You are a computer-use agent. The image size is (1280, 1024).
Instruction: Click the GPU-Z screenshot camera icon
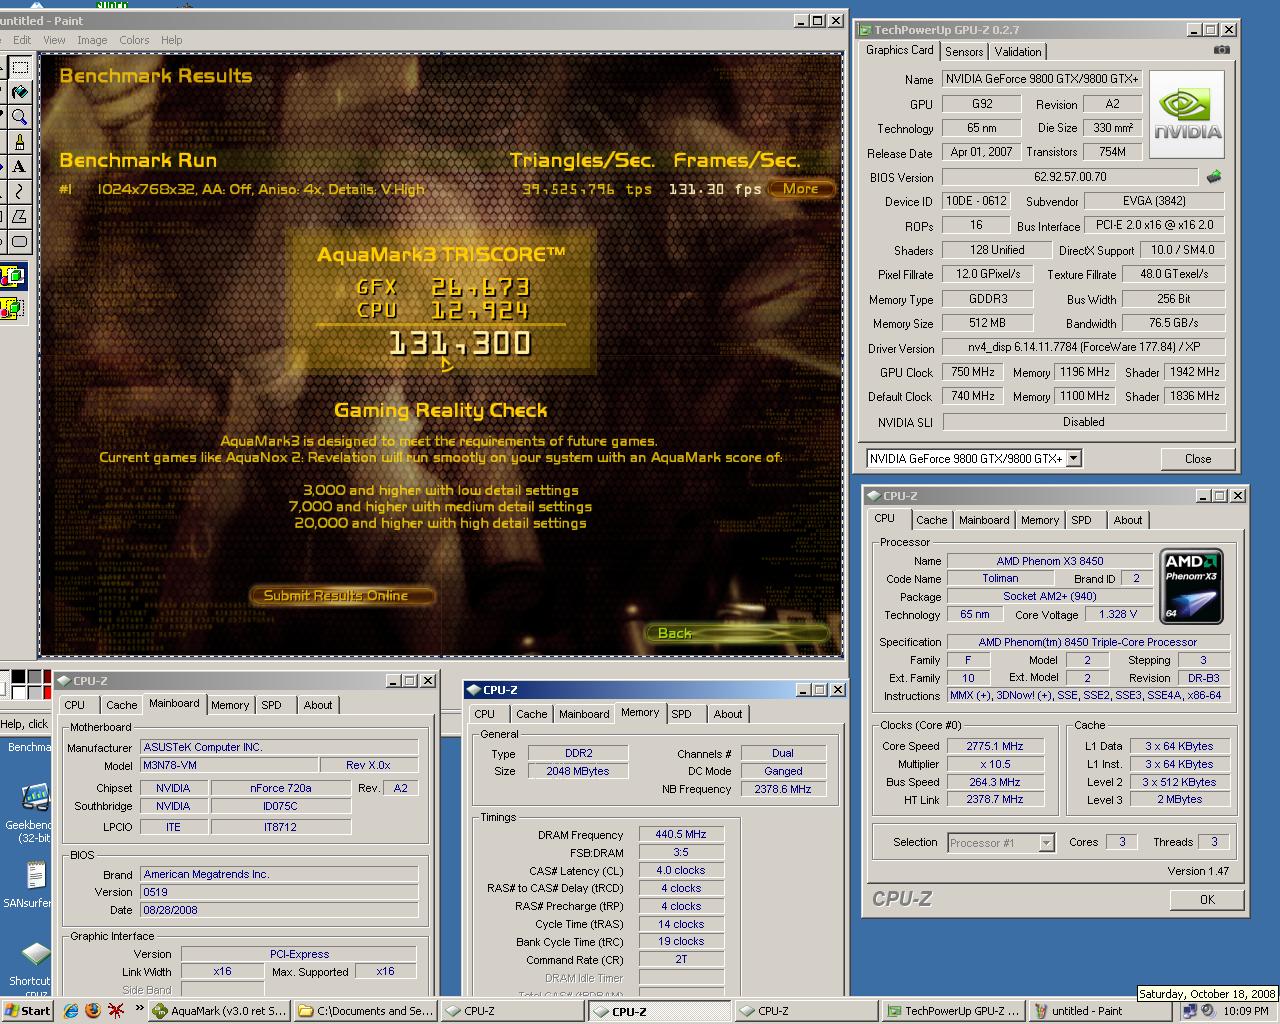[1221, 50]
